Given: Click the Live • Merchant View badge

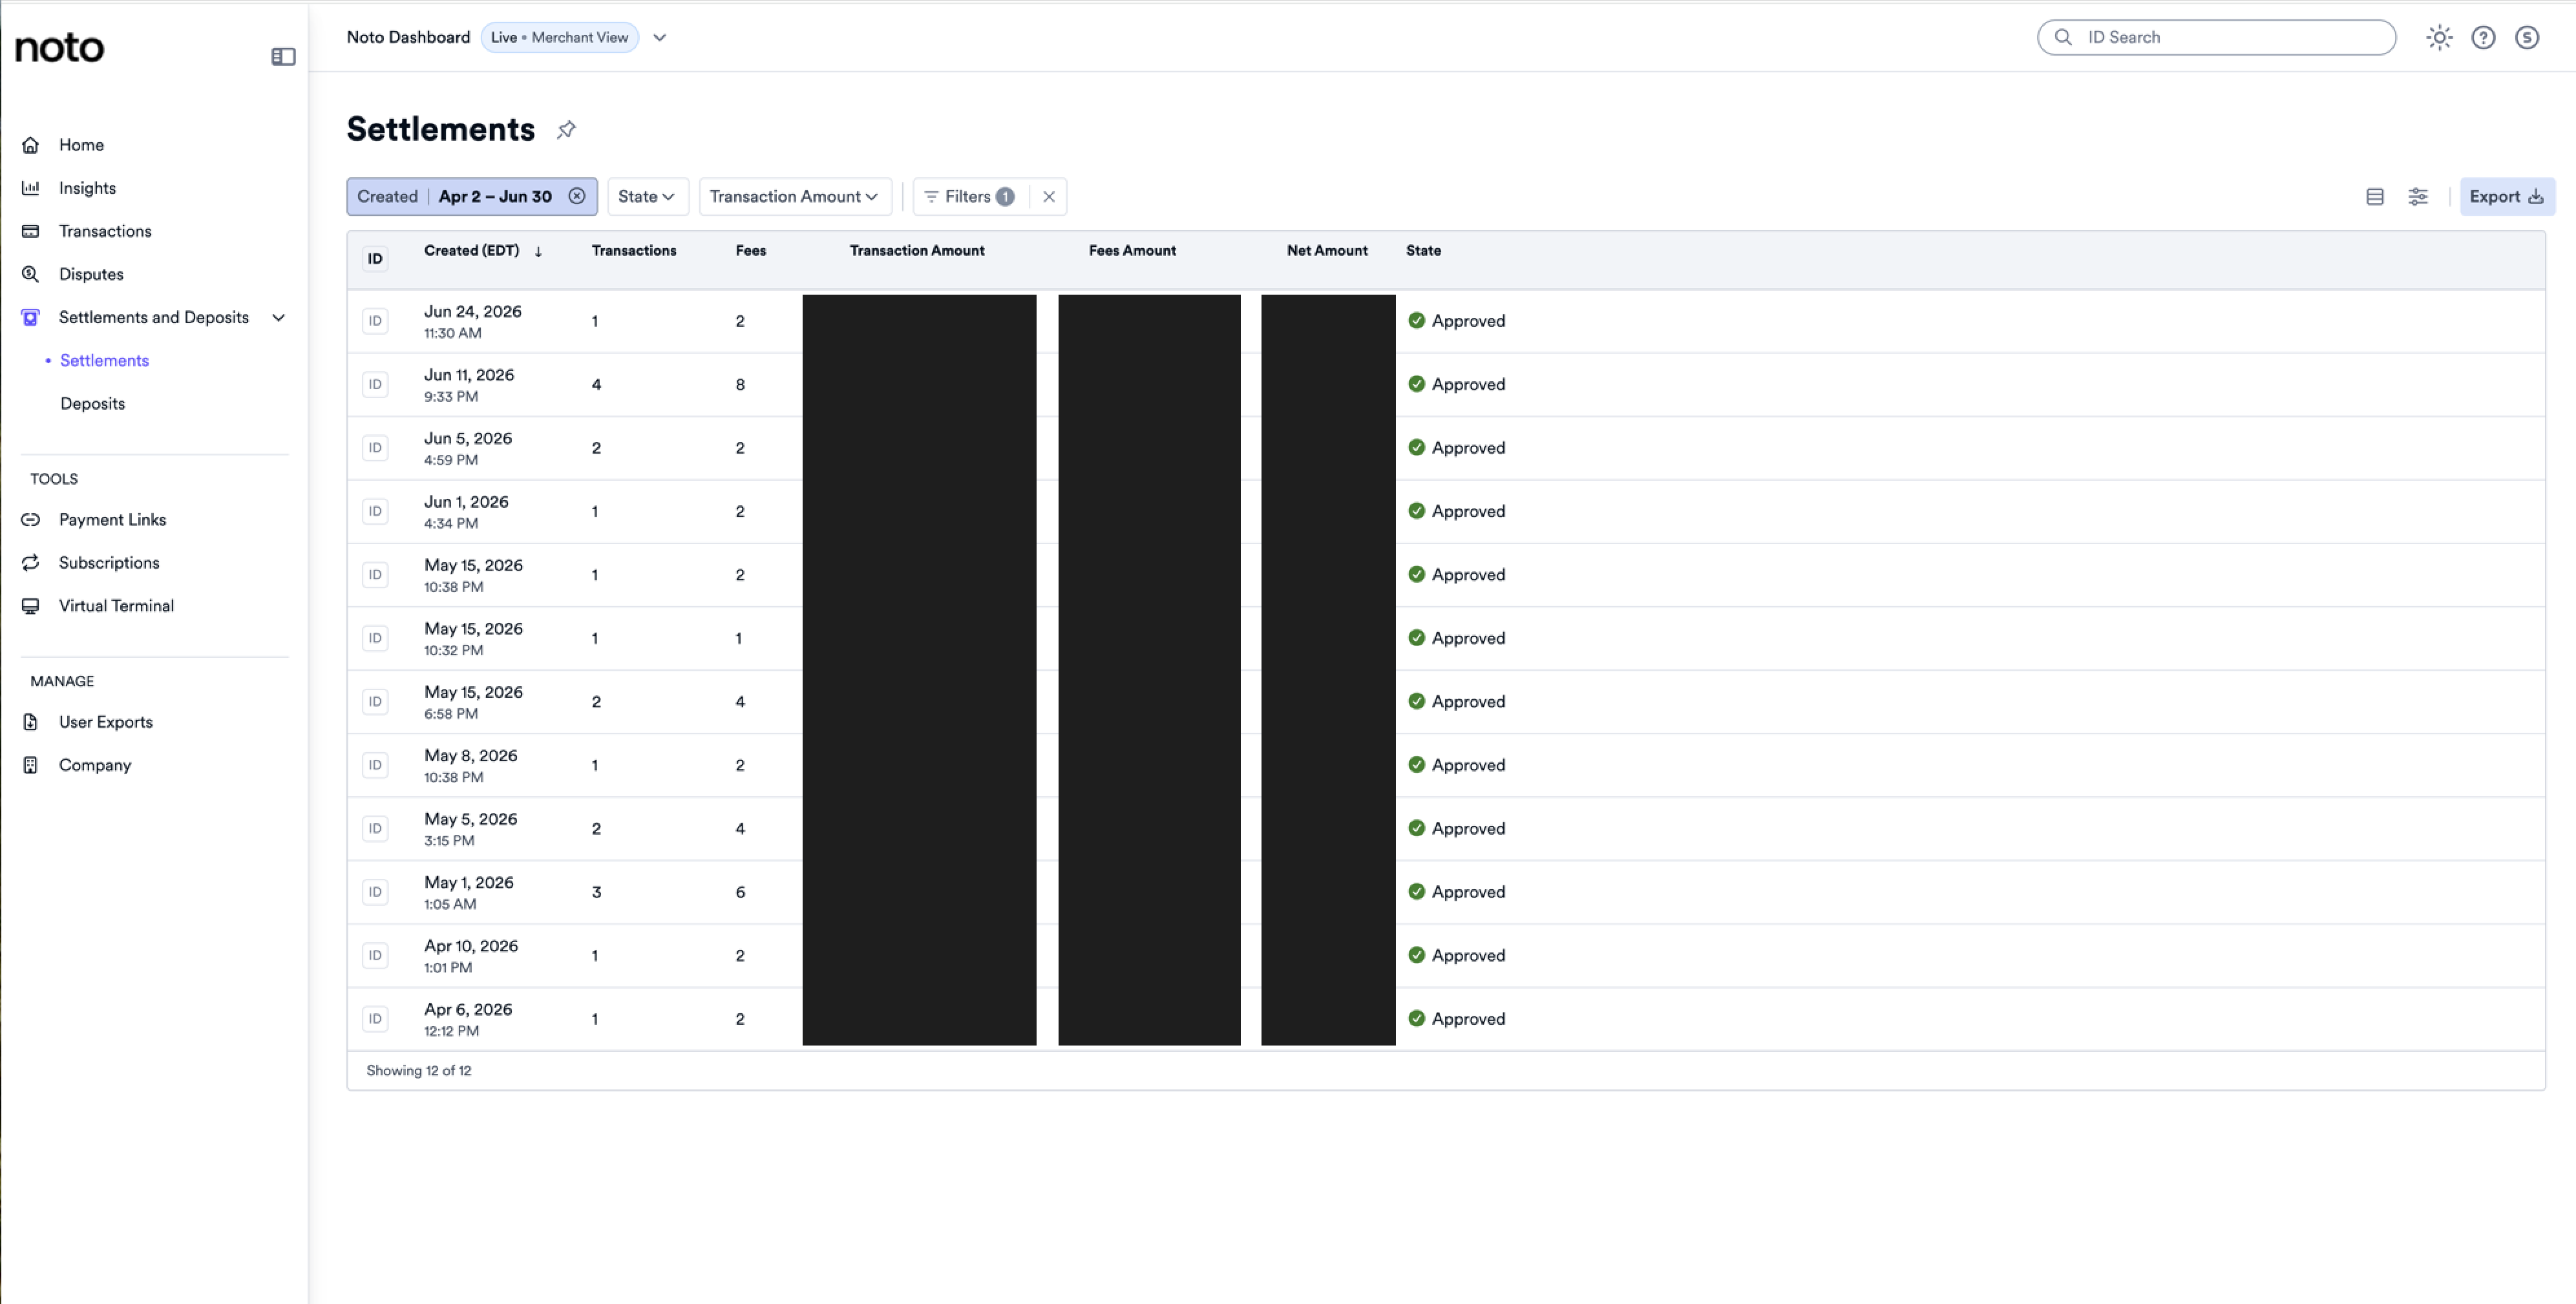Looking at the screenshot, I should click(x=559, y=37).
